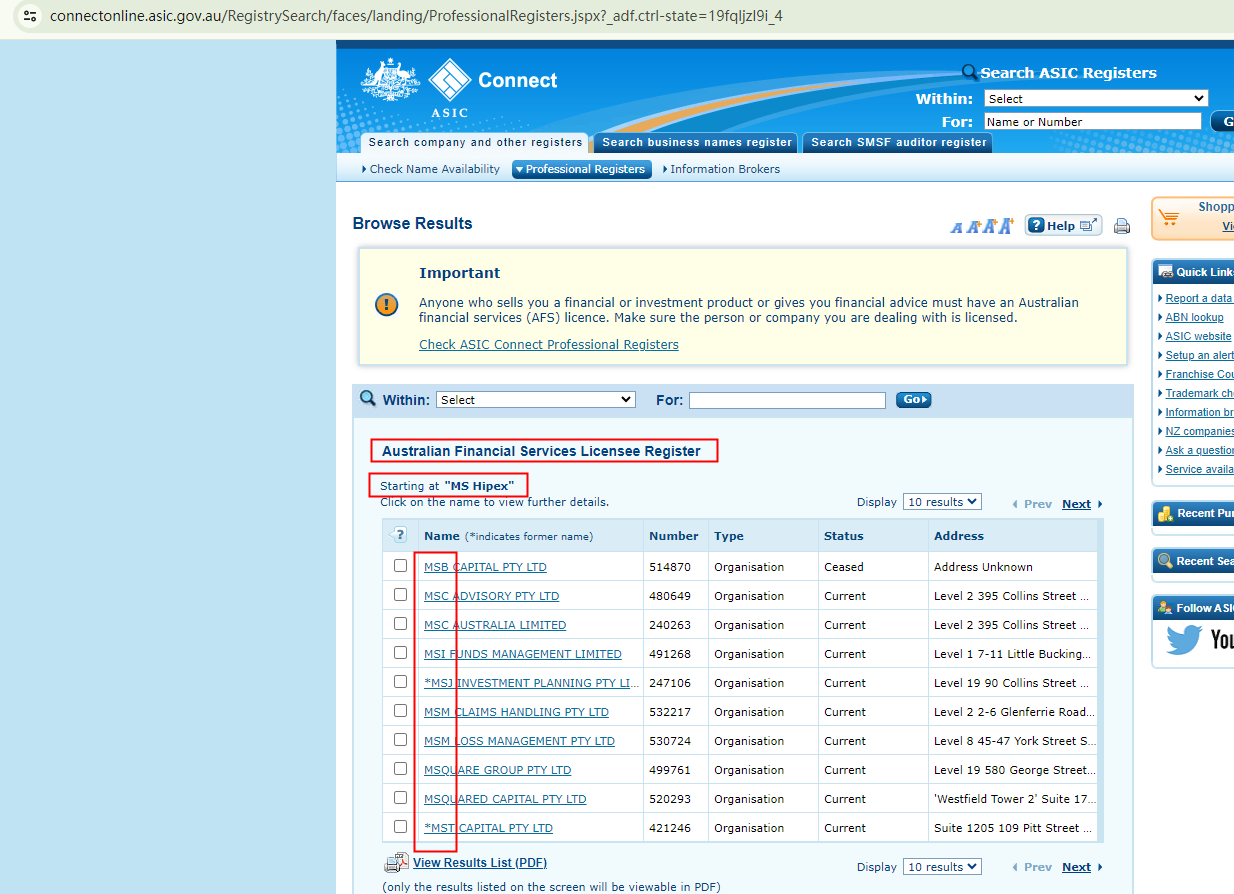Tick the checkbox for MST CAPITAL PTY LTD

[x=400, y=826]
